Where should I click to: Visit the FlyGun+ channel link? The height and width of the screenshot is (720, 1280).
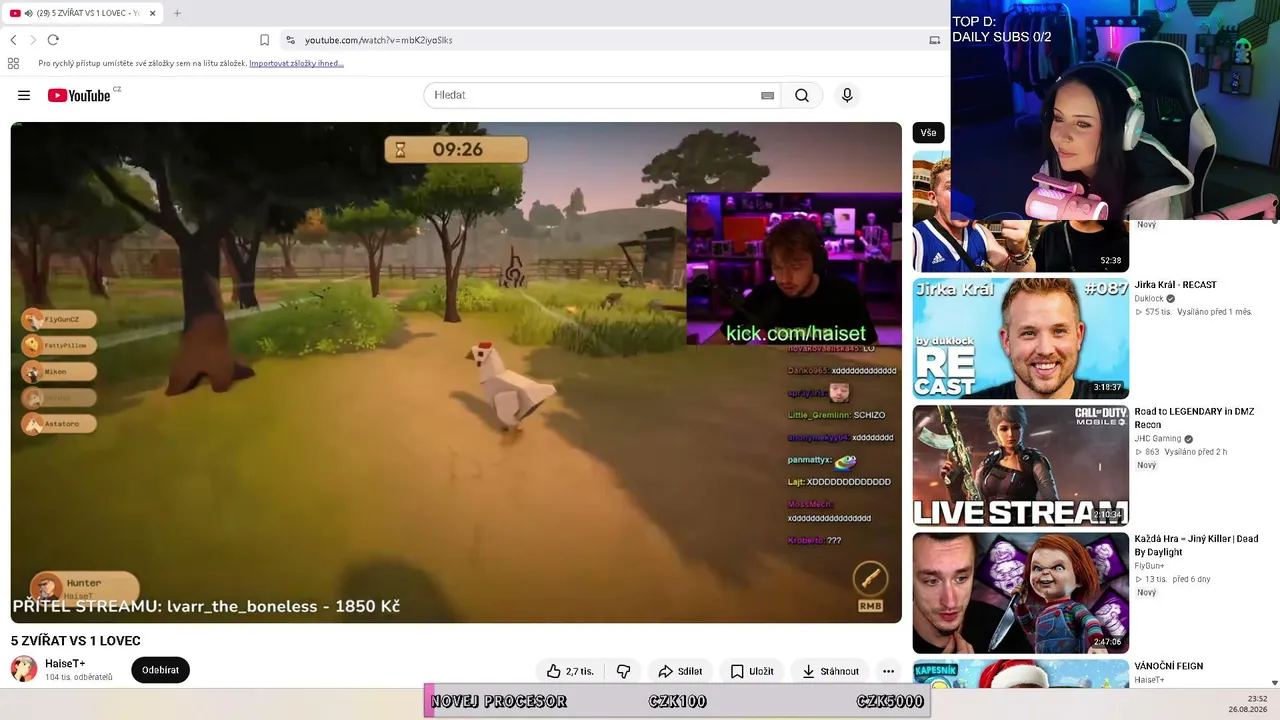[1149, 566]
